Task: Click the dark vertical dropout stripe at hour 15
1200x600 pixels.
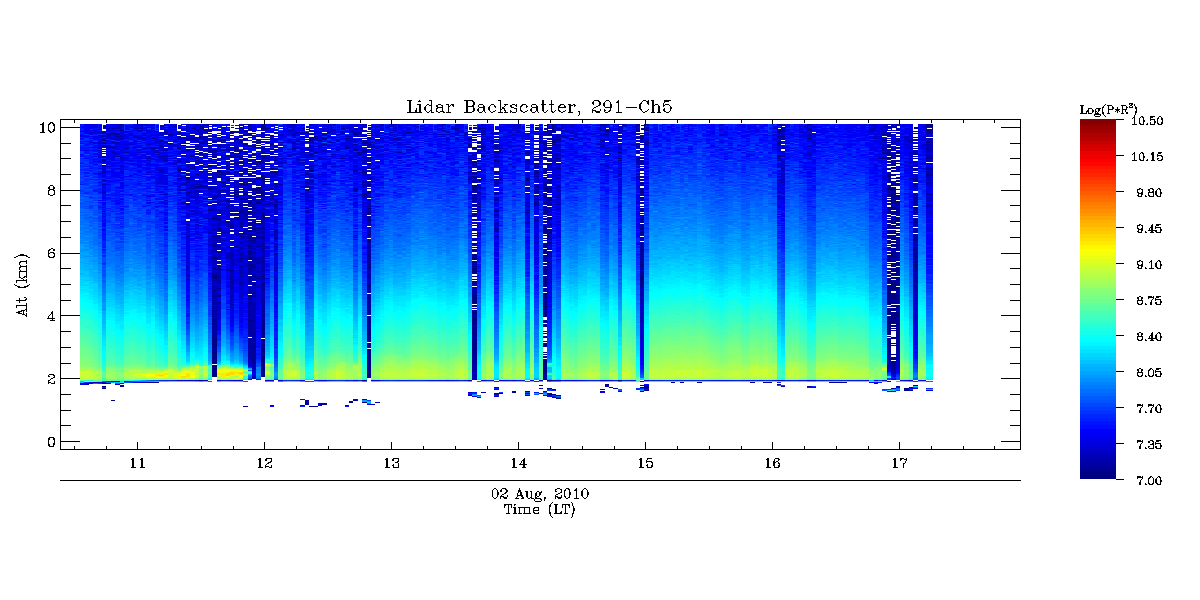Action: tap(642, 250)
